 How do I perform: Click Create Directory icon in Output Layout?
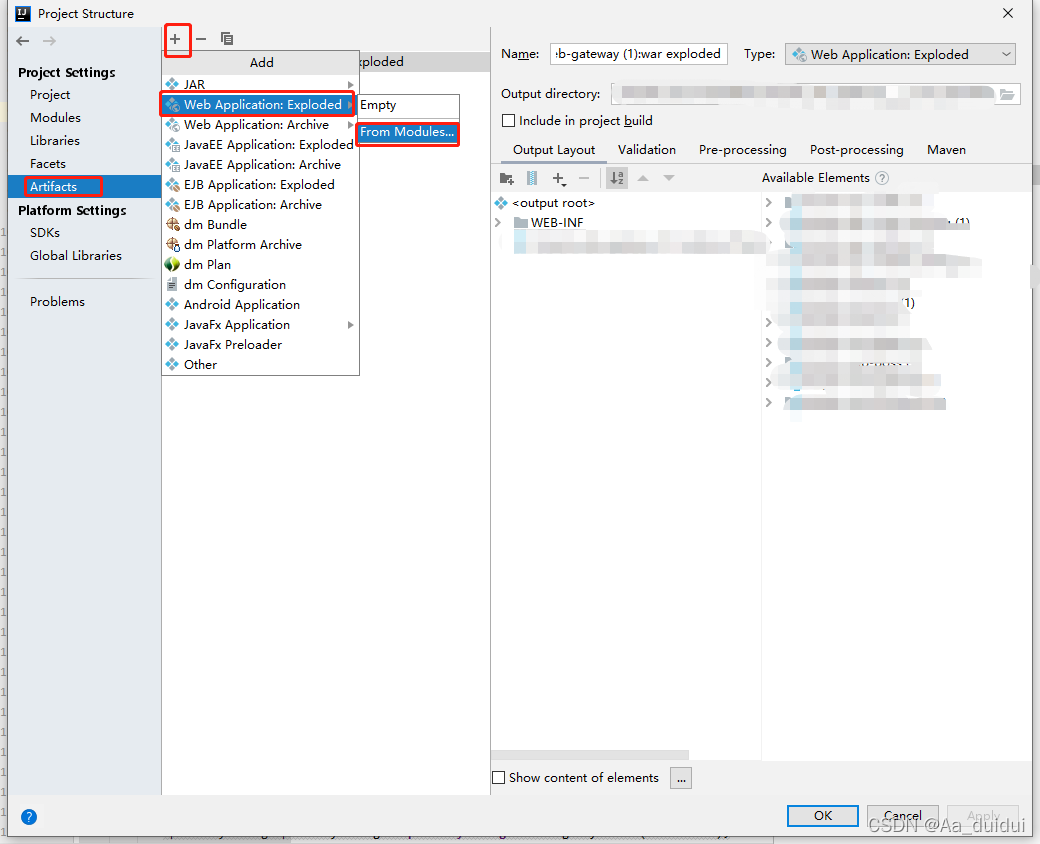pyautogui.click(x=507, y=178)
